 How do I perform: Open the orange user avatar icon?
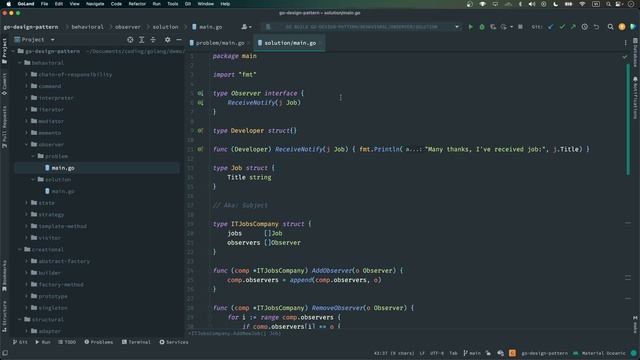(622, 27)
